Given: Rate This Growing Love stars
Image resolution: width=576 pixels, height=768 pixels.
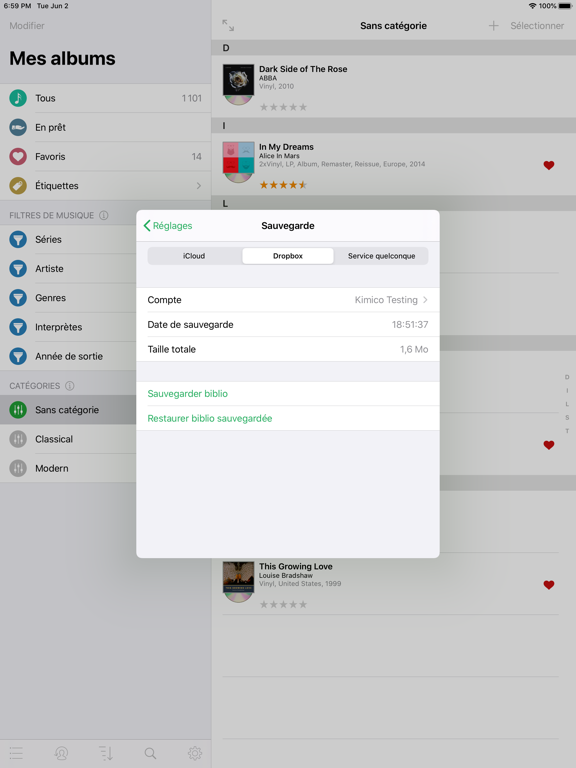Looking at the screenshot, I should coord(283,604).
